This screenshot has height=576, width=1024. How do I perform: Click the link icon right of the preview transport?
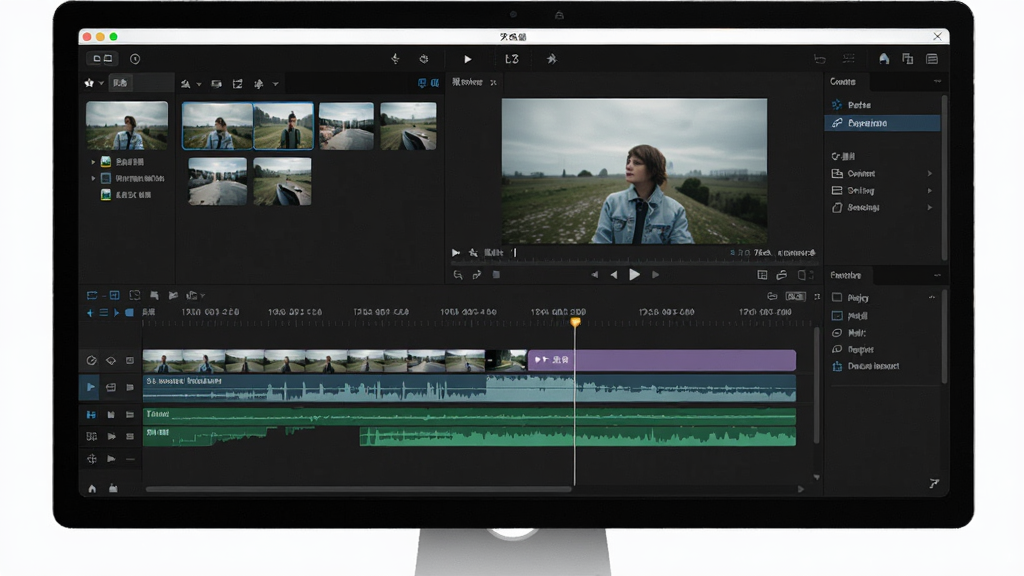[x=782, y=275]
